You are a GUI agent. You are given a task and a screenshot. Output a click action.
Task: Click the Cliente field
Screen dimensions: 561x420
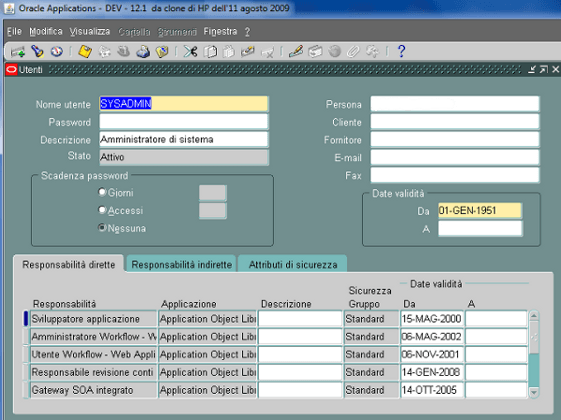click(x=455, y=122)
